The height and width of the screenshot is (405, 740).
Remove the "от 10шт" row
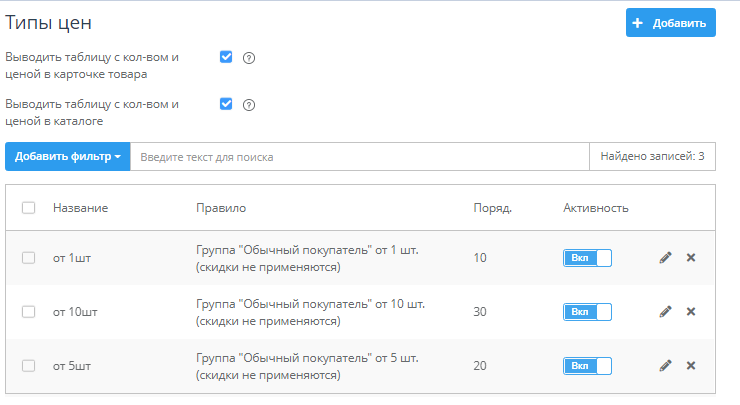click(690, 312)
